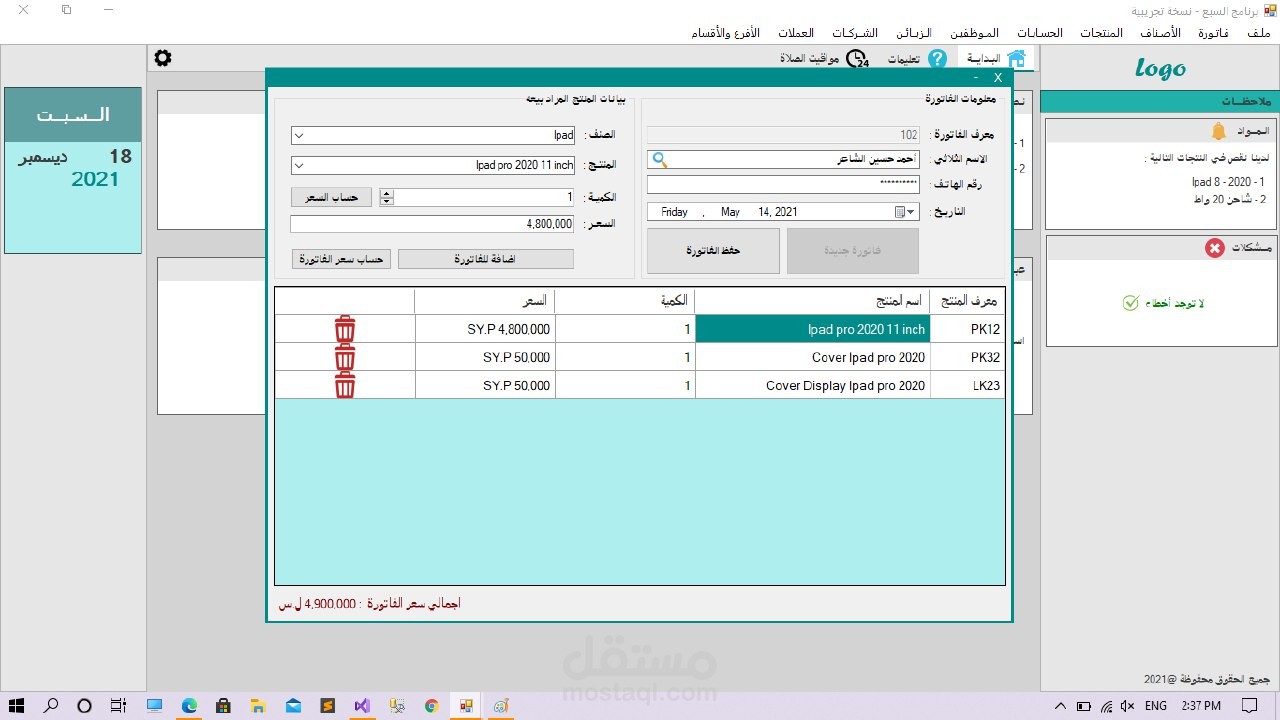
Task: Open the الشركات menu
Action: click(854, 33)
